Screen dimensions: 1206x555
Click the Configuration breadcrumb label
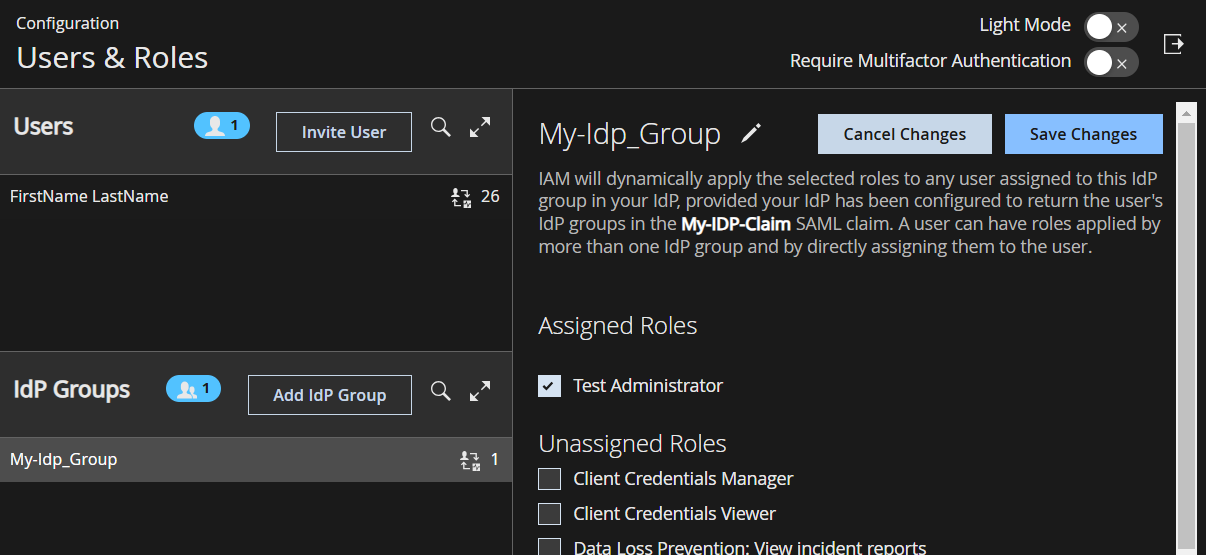pyautogui.click(x=67, y=23)
